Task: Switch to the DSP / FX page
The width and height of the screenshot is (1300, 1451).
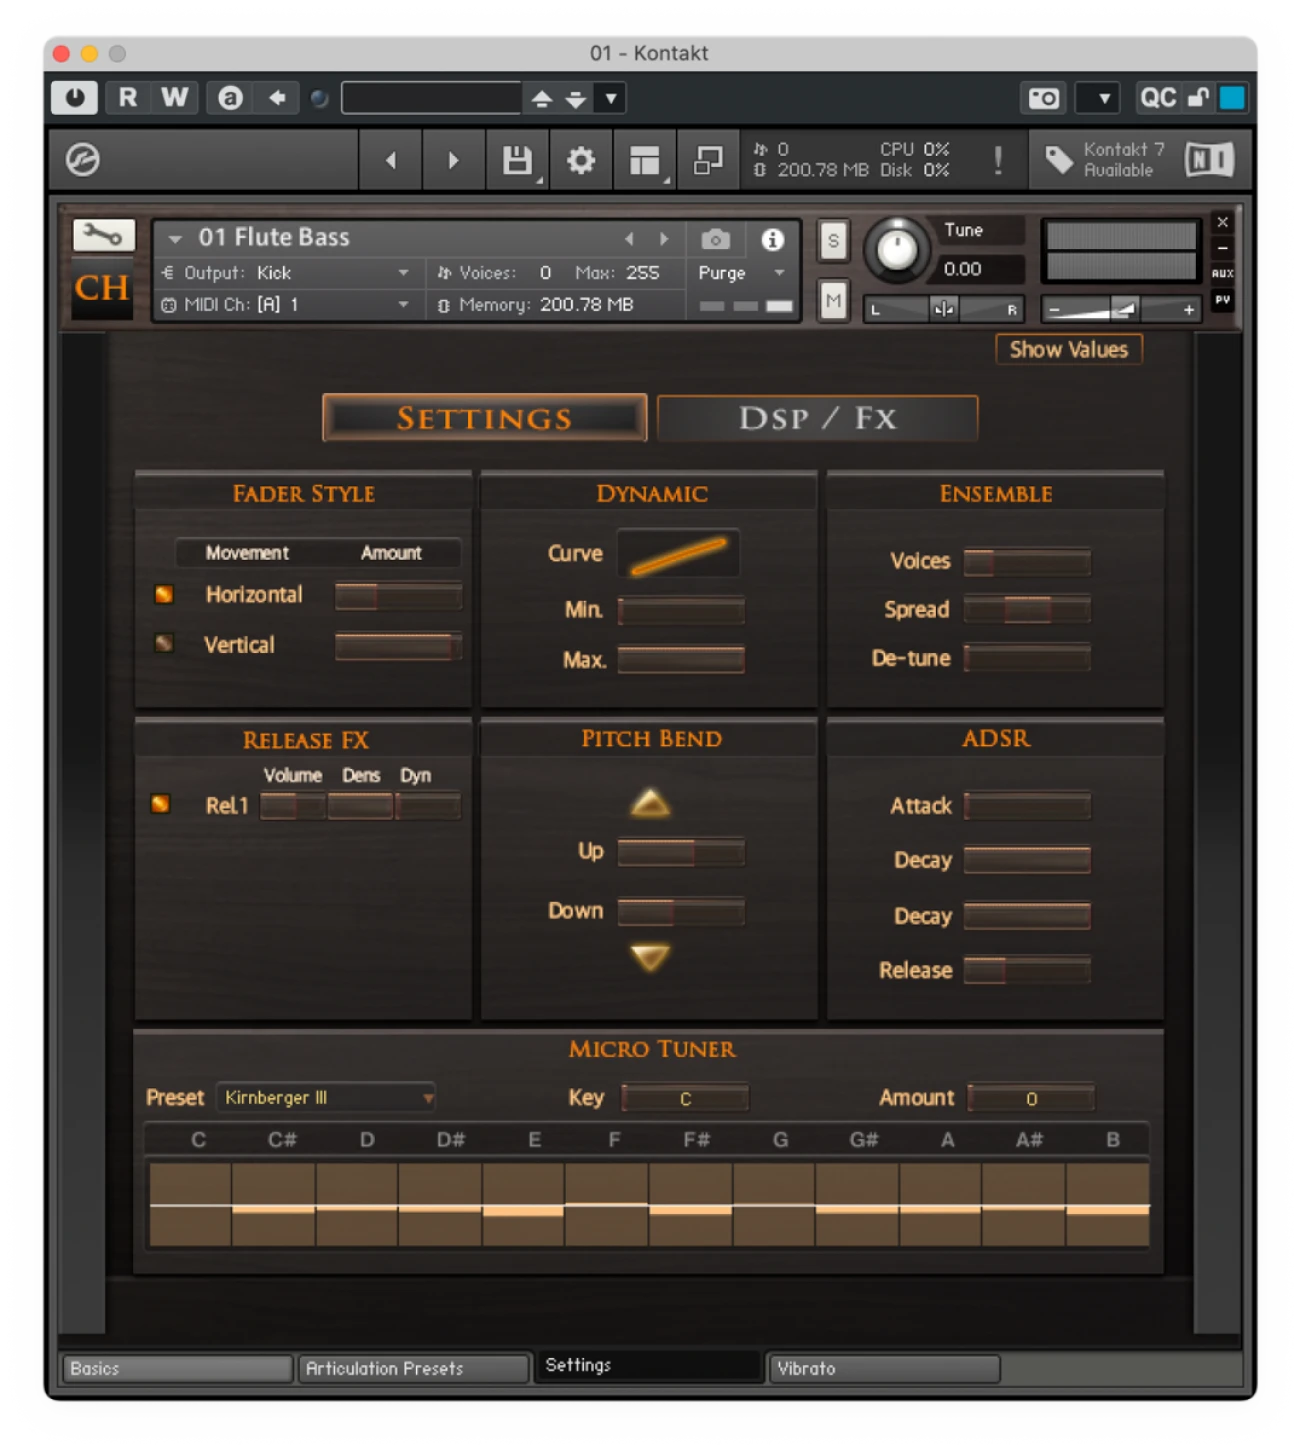Action: 817,418
